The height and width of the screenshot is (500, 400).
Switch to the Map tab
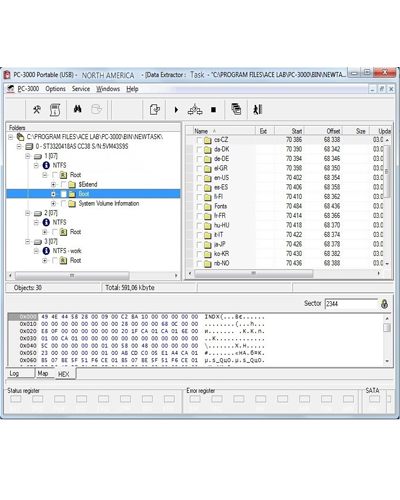[44, 373]
